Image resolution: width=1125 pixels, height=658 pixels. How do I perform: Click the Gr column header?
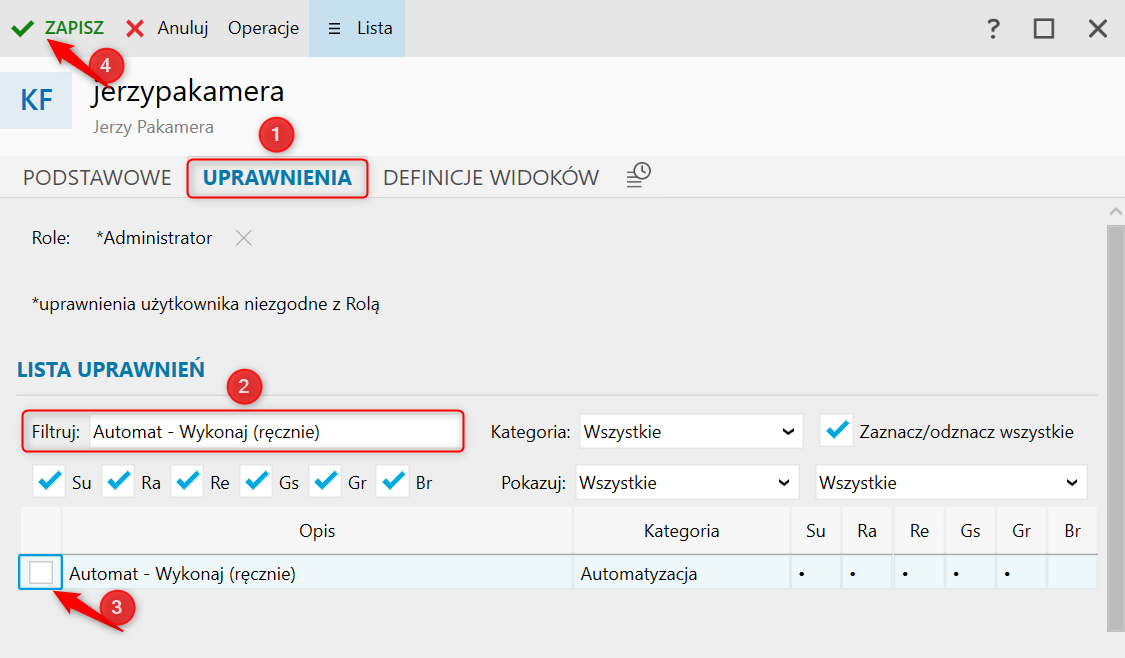click(1021, 531)
